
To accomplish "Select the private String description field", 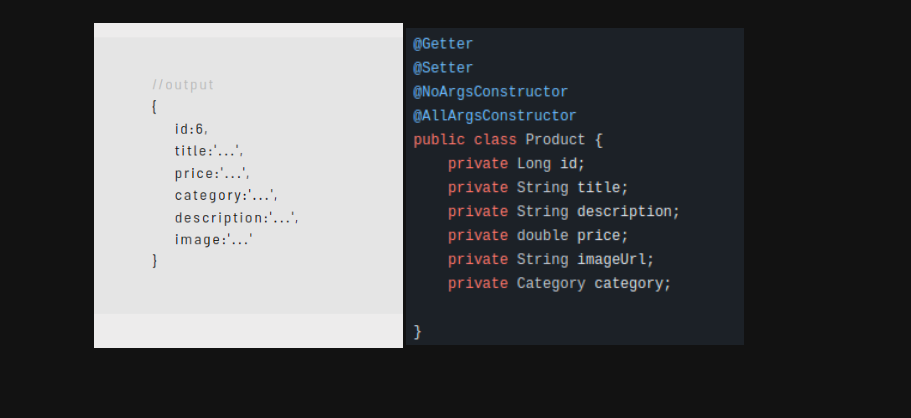I will (x=564, y=212).
